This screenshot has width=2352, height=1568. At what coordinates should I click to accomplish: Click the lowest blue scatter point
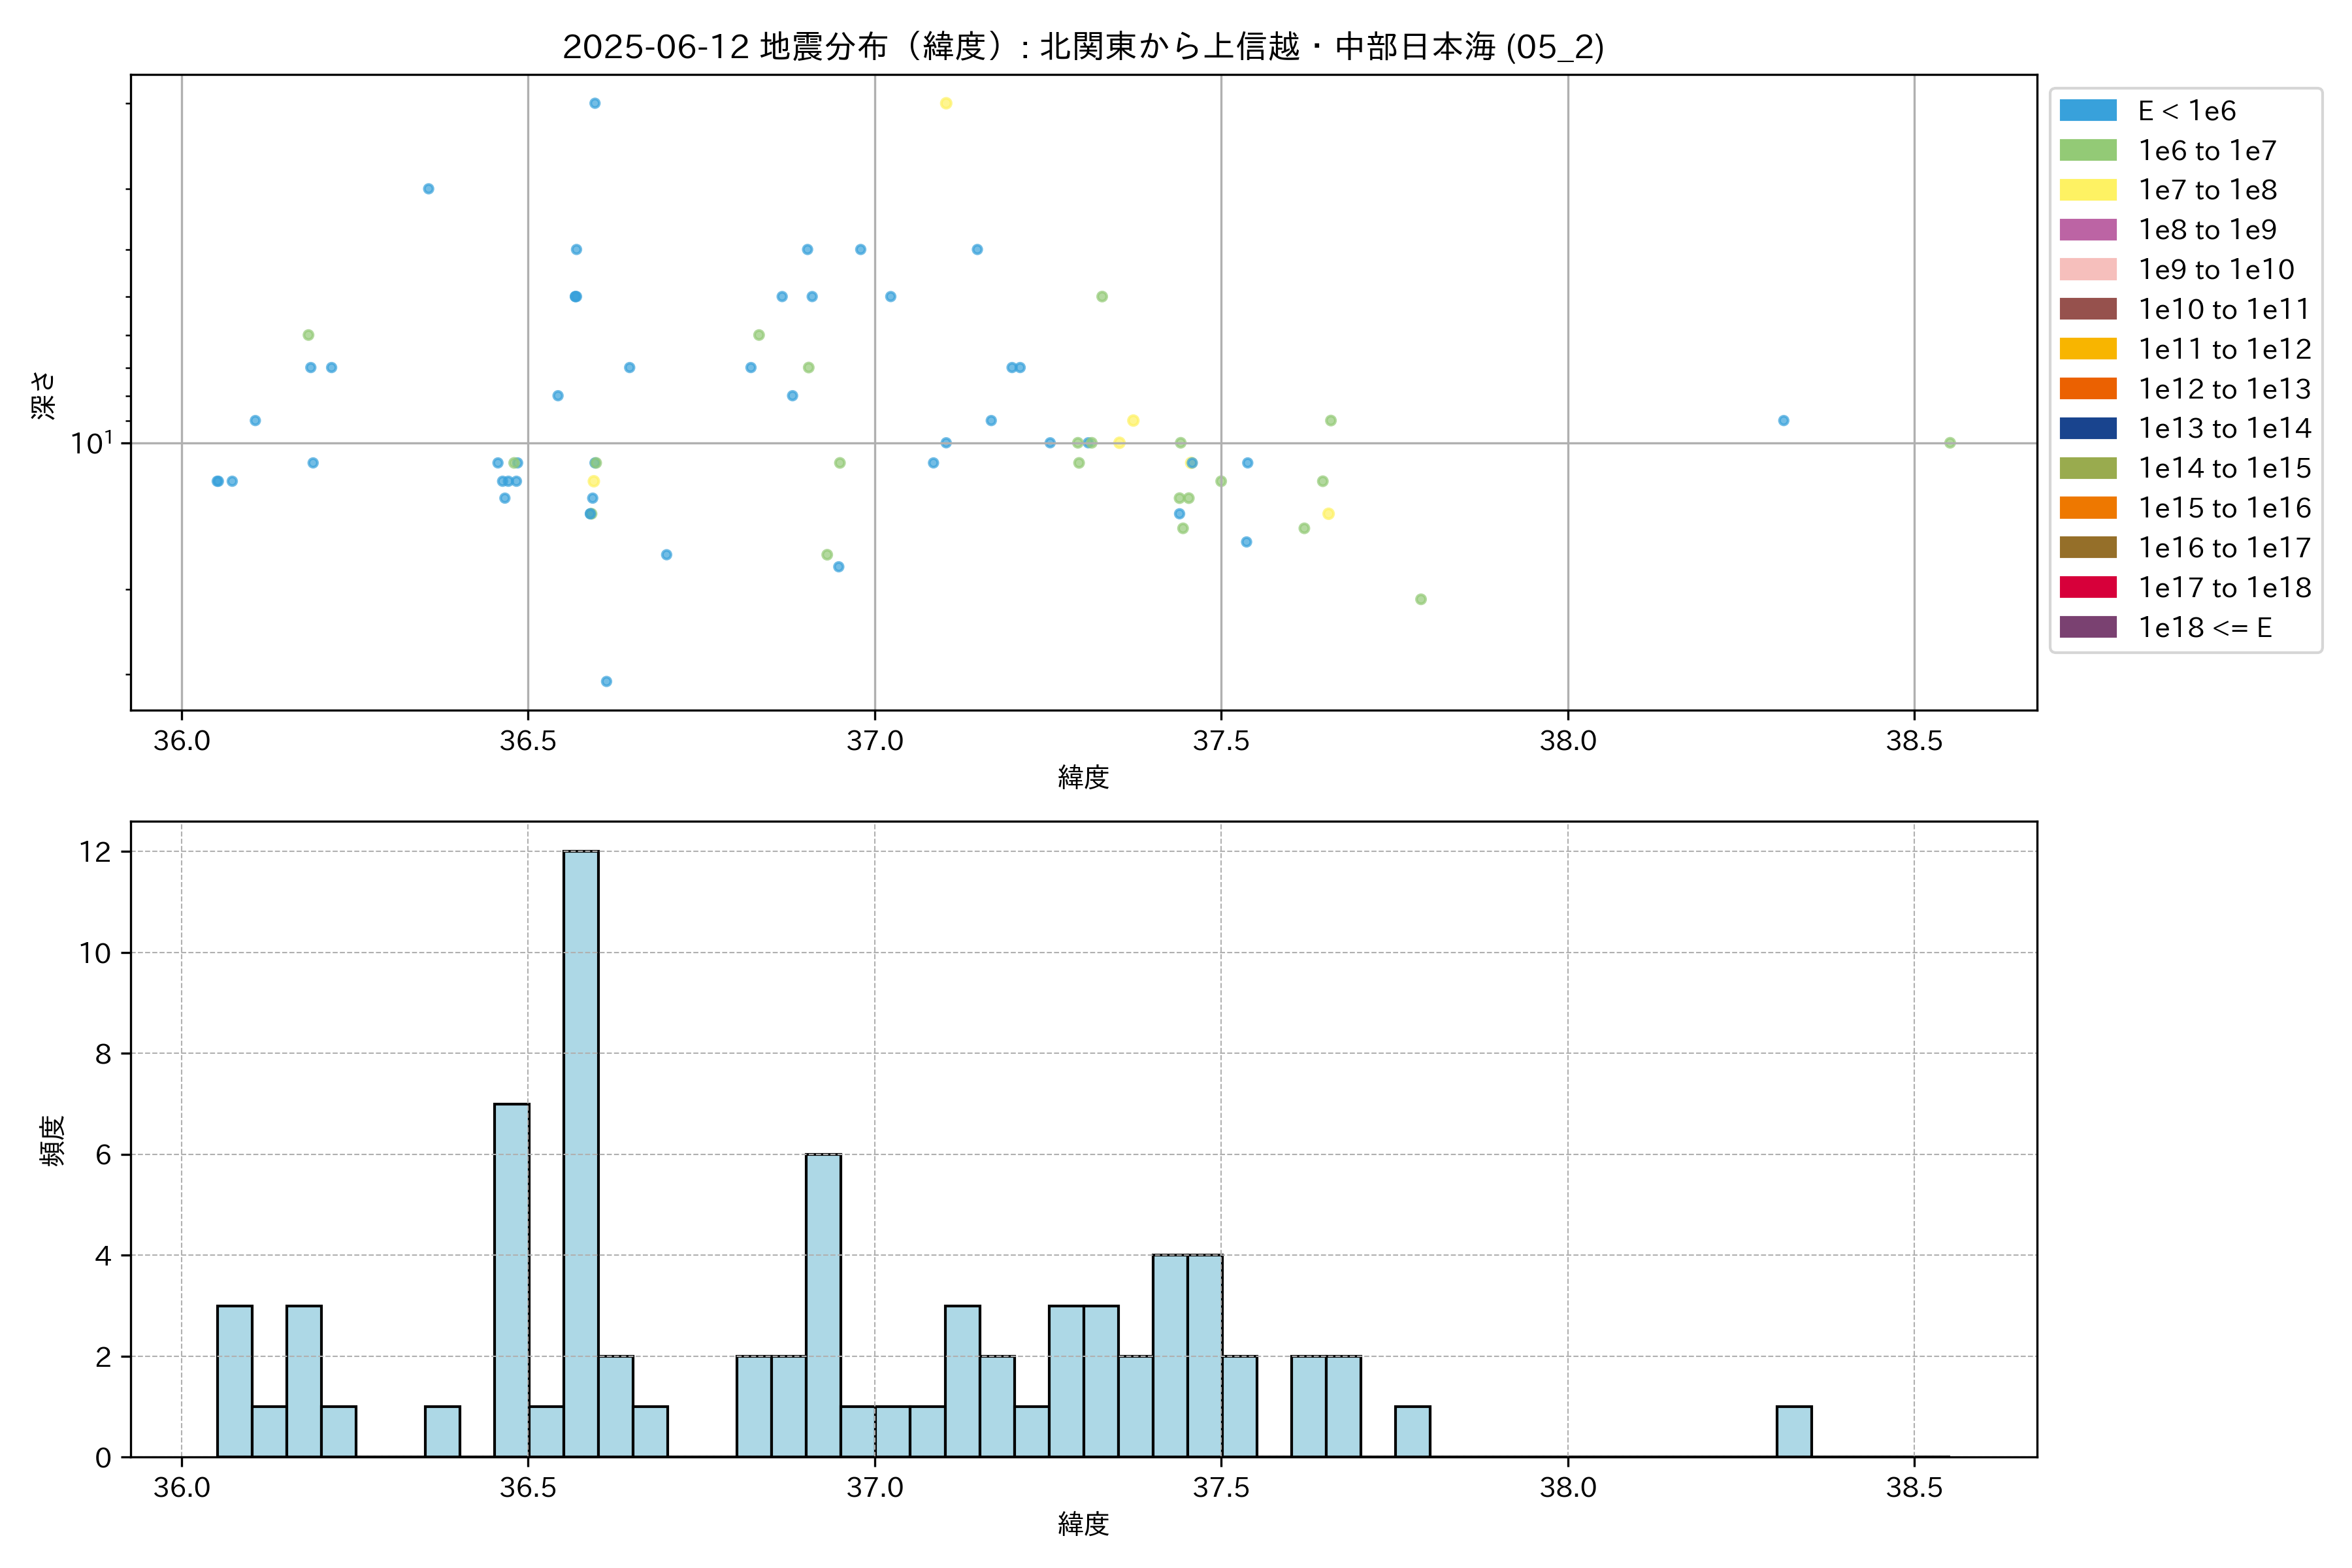606,682
